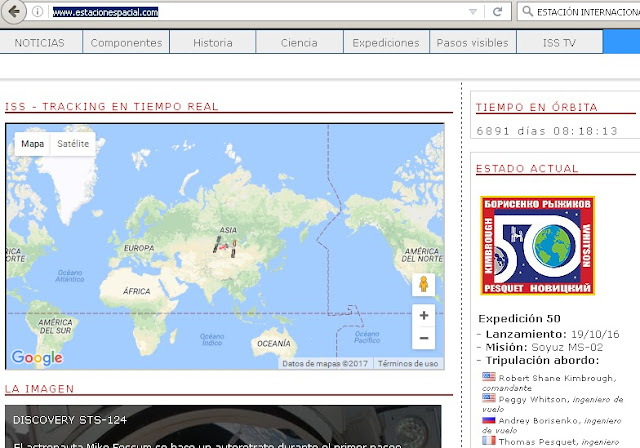Open the Pasos visibles tab
The width and height of the screenshot is (640, 448).
click(x=473, y=42)
